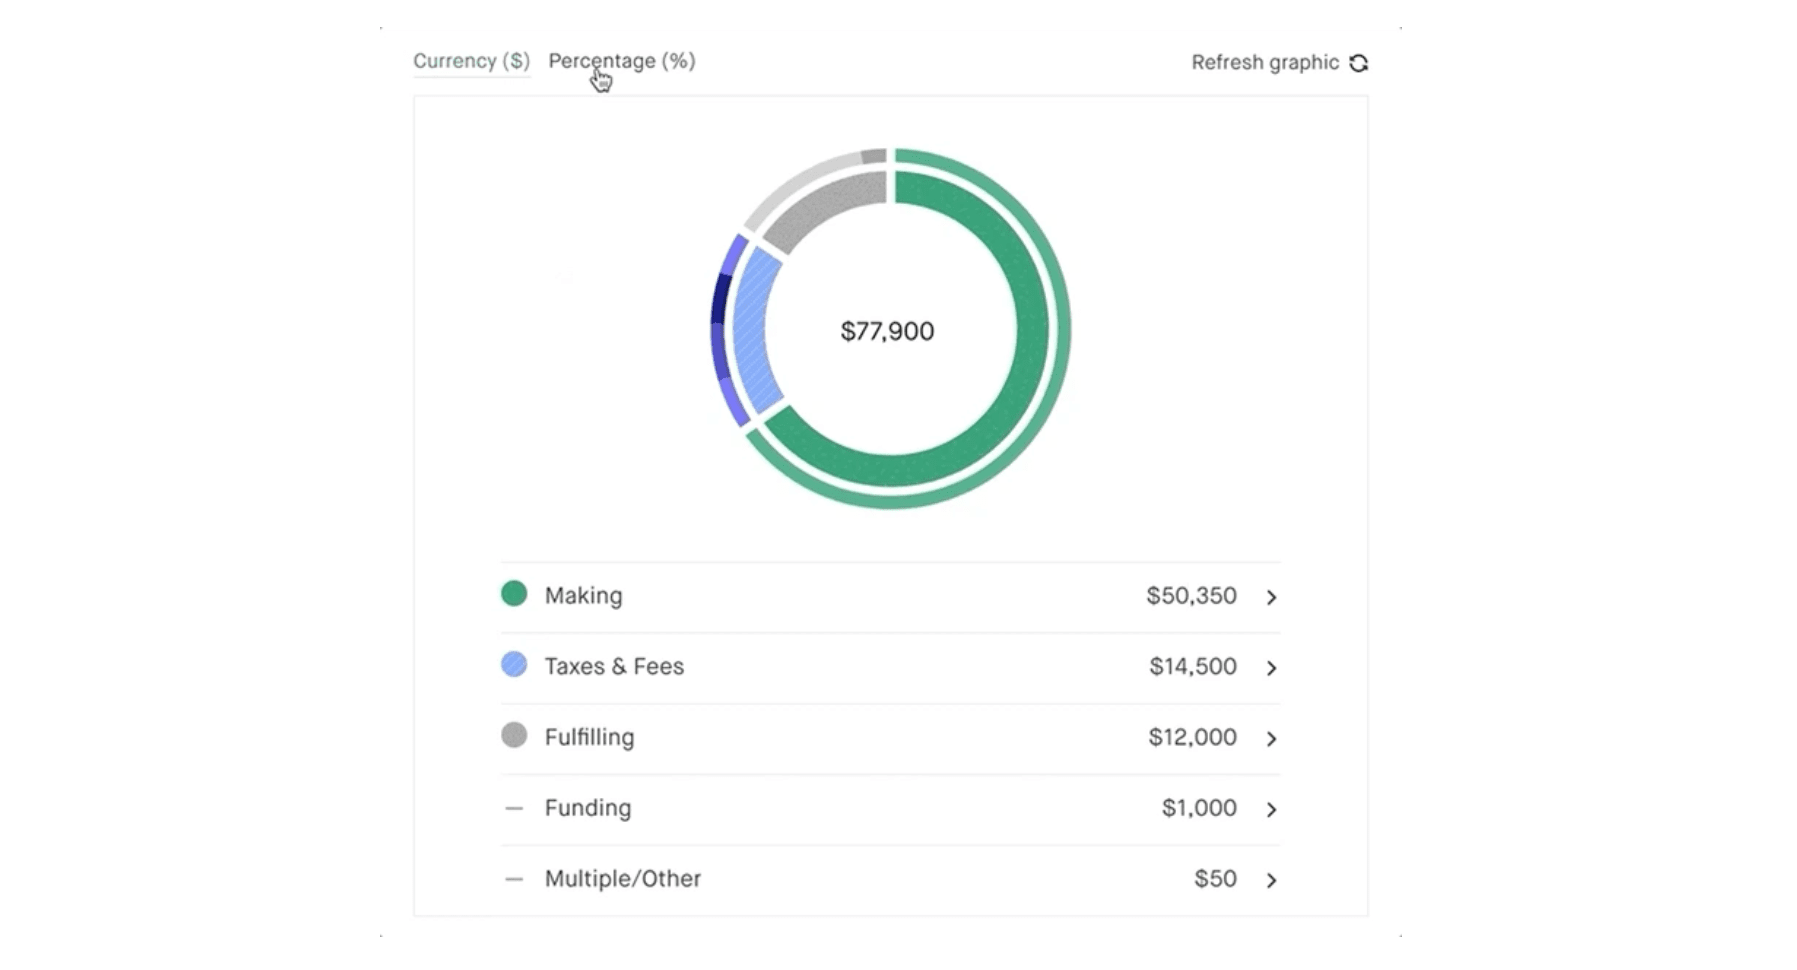Expand the Making row details
The height and width of the screenshot is (970, 1797).
1272,597
